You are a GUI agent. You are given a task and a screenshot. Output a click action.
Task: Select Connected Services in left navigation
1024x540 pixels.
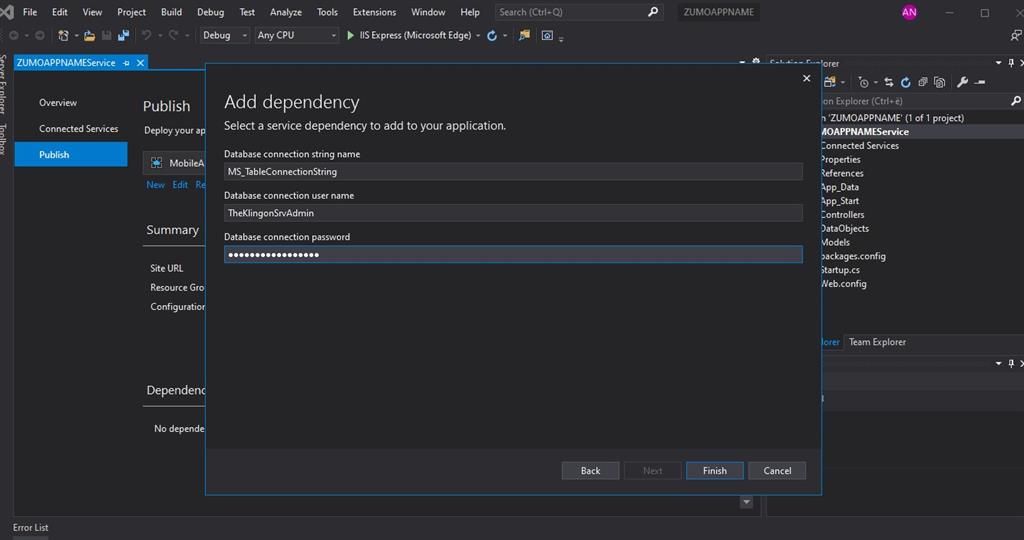78,129
